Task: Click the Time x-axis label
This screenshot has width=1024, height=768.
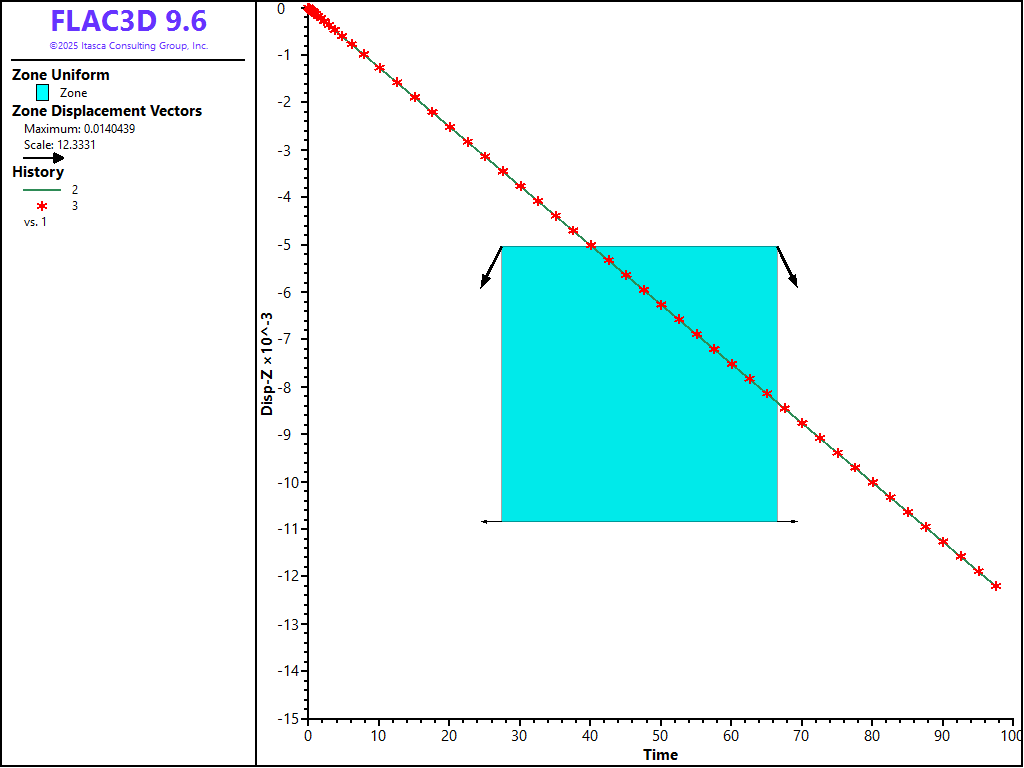Action: [660, 755]
